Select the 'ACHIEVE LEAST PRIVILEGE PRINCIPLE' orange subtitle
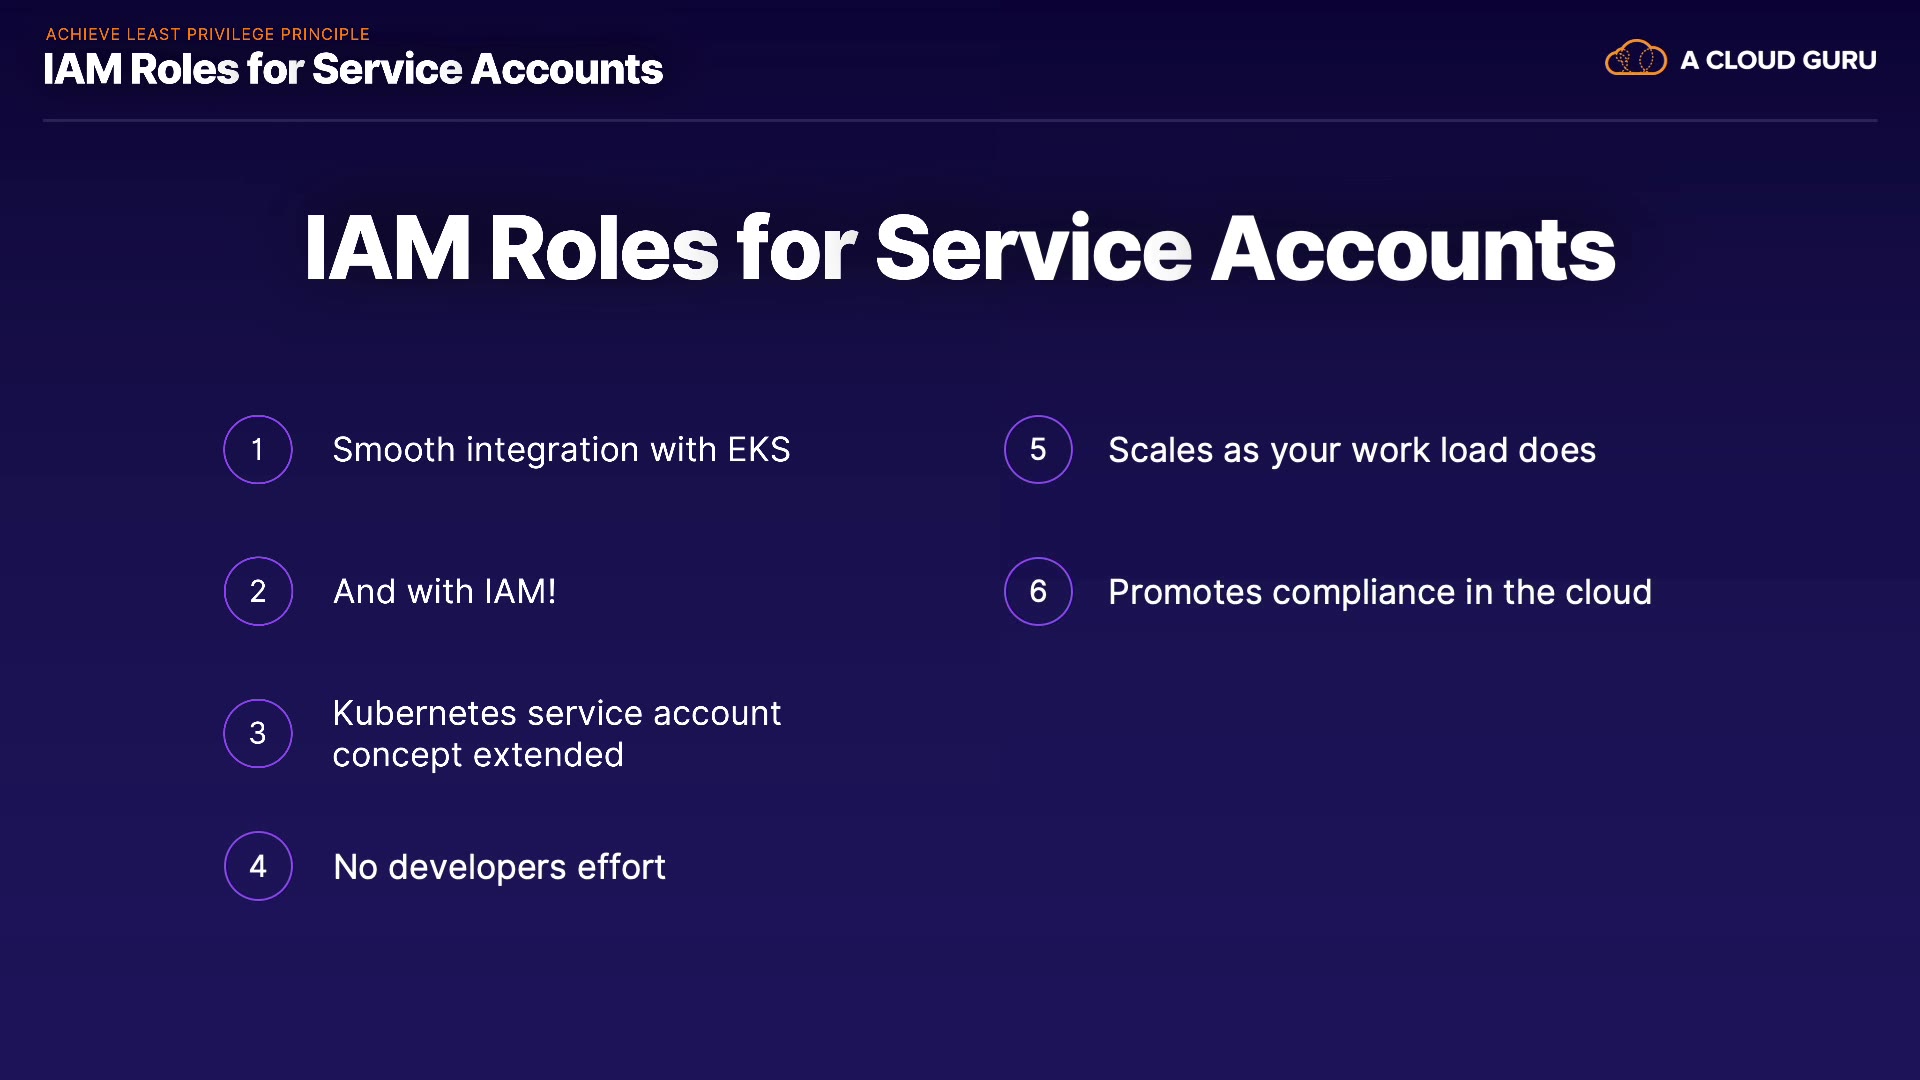 coord(208,34)
